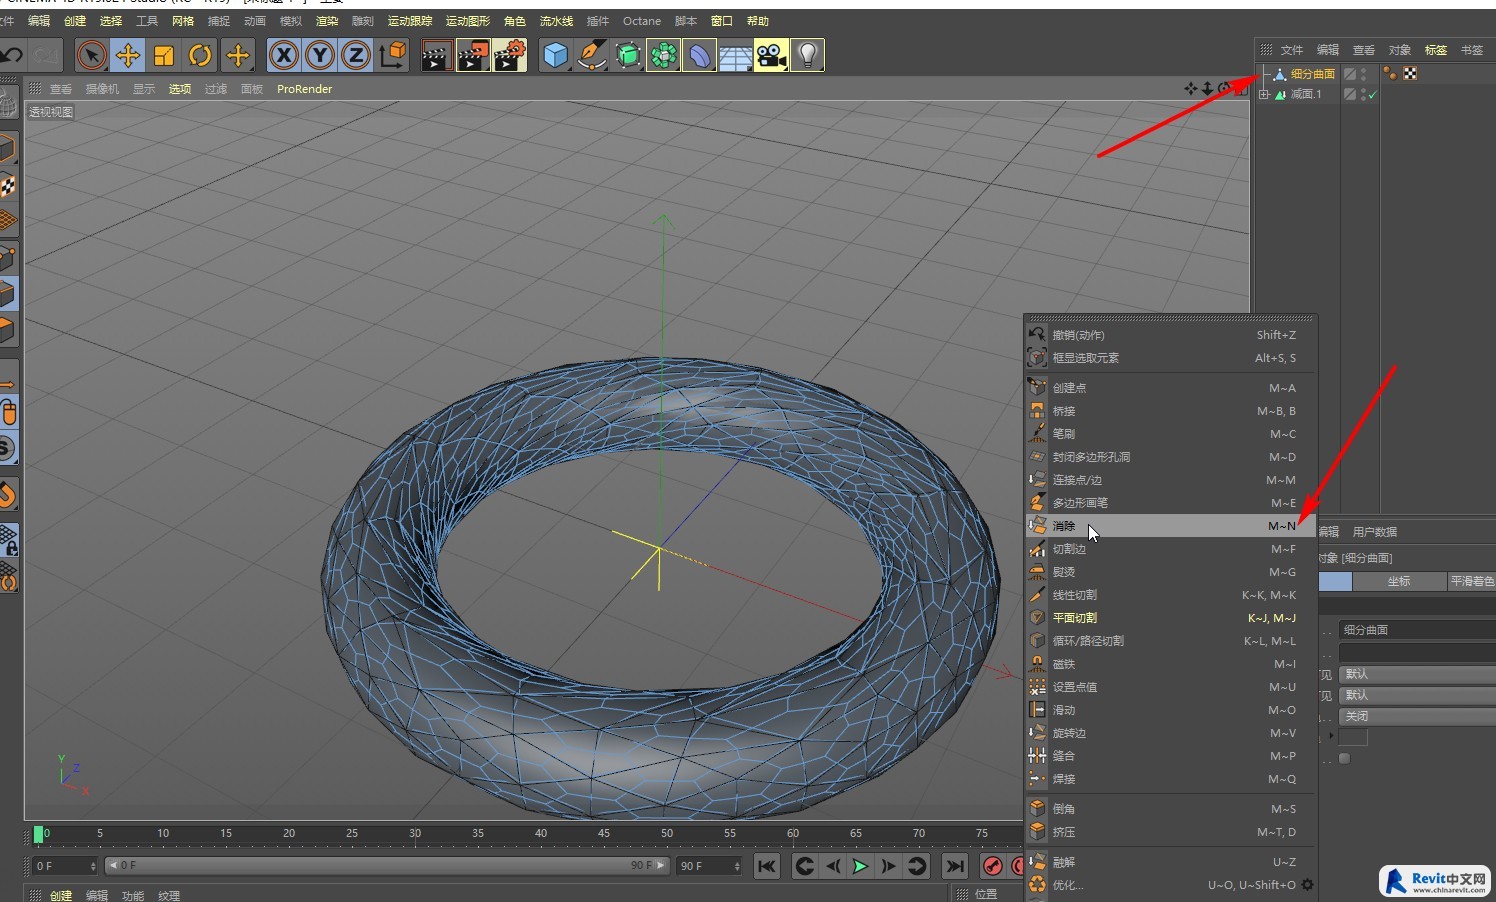Expand the 减面.1 object tree
This screenshot has height=902, width=1496.
(x=1264, y=94)
